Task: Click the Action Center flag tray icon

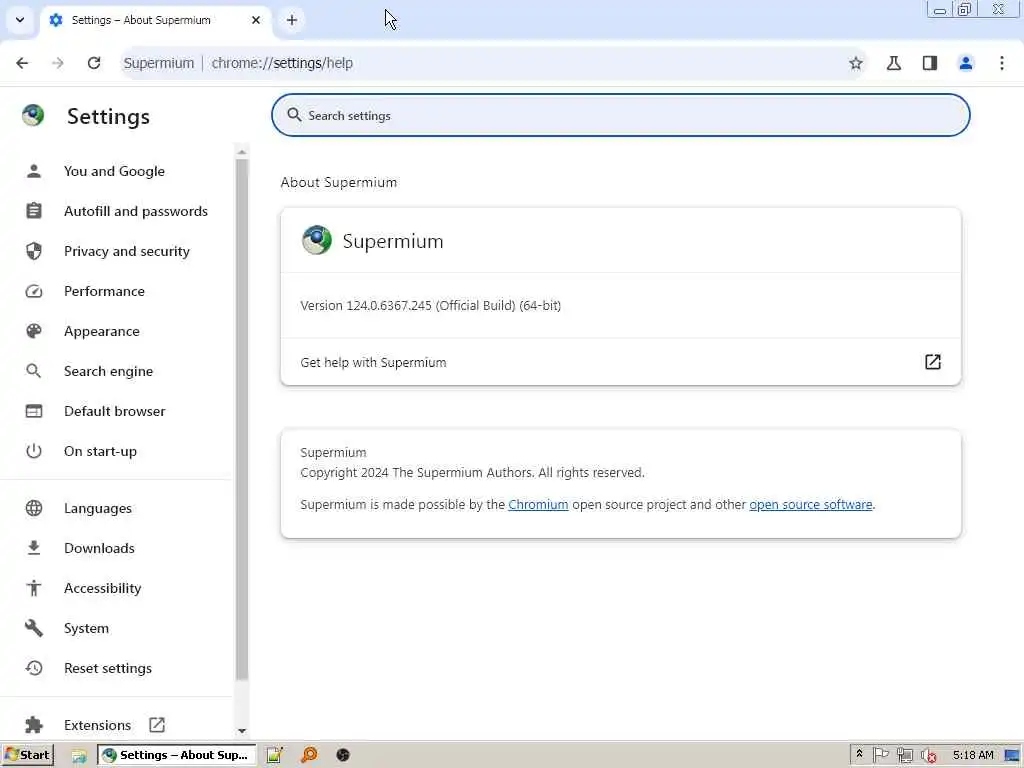Action: pos(881,755)
